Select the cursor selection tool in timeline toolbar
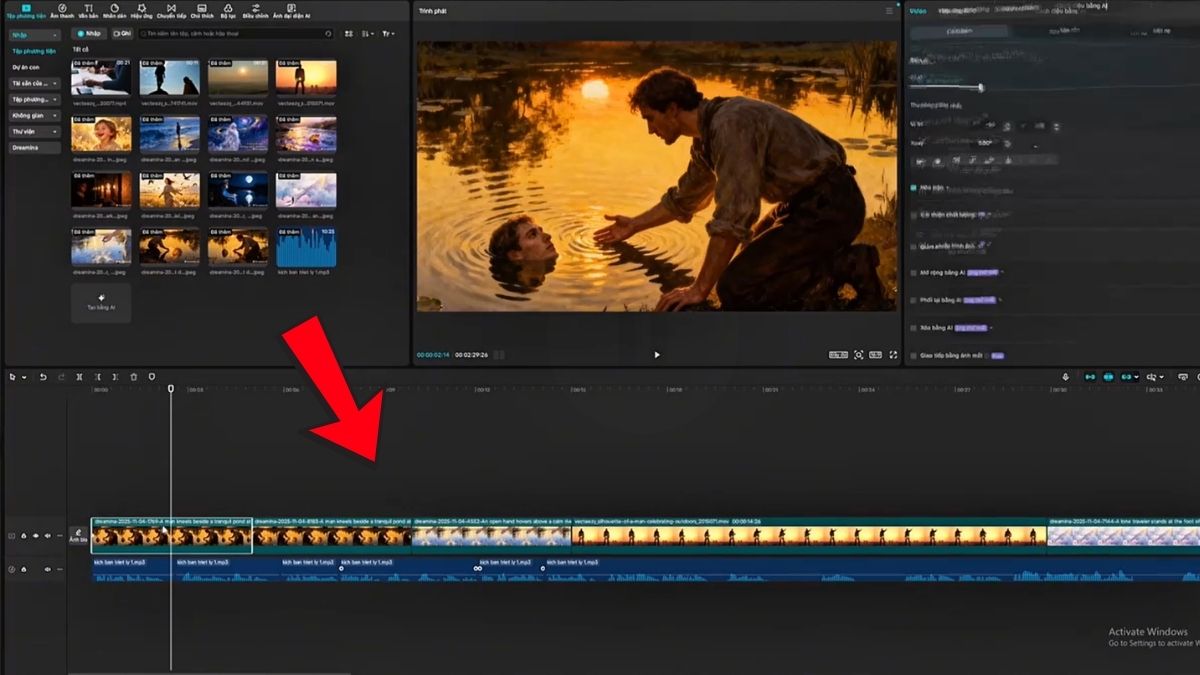 [x=10, y=378]
